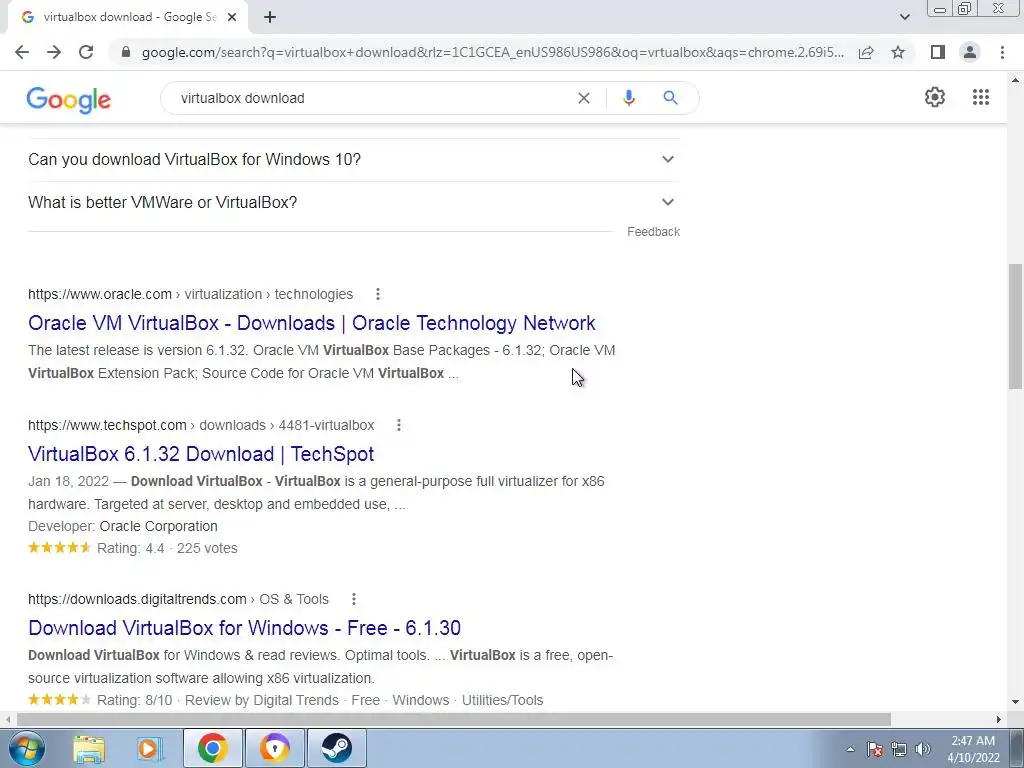The height and width of the screenshot is (768, 1024).
Task: Click the techspot.com breadcrumb URL
Action: [x=201, y=425]
